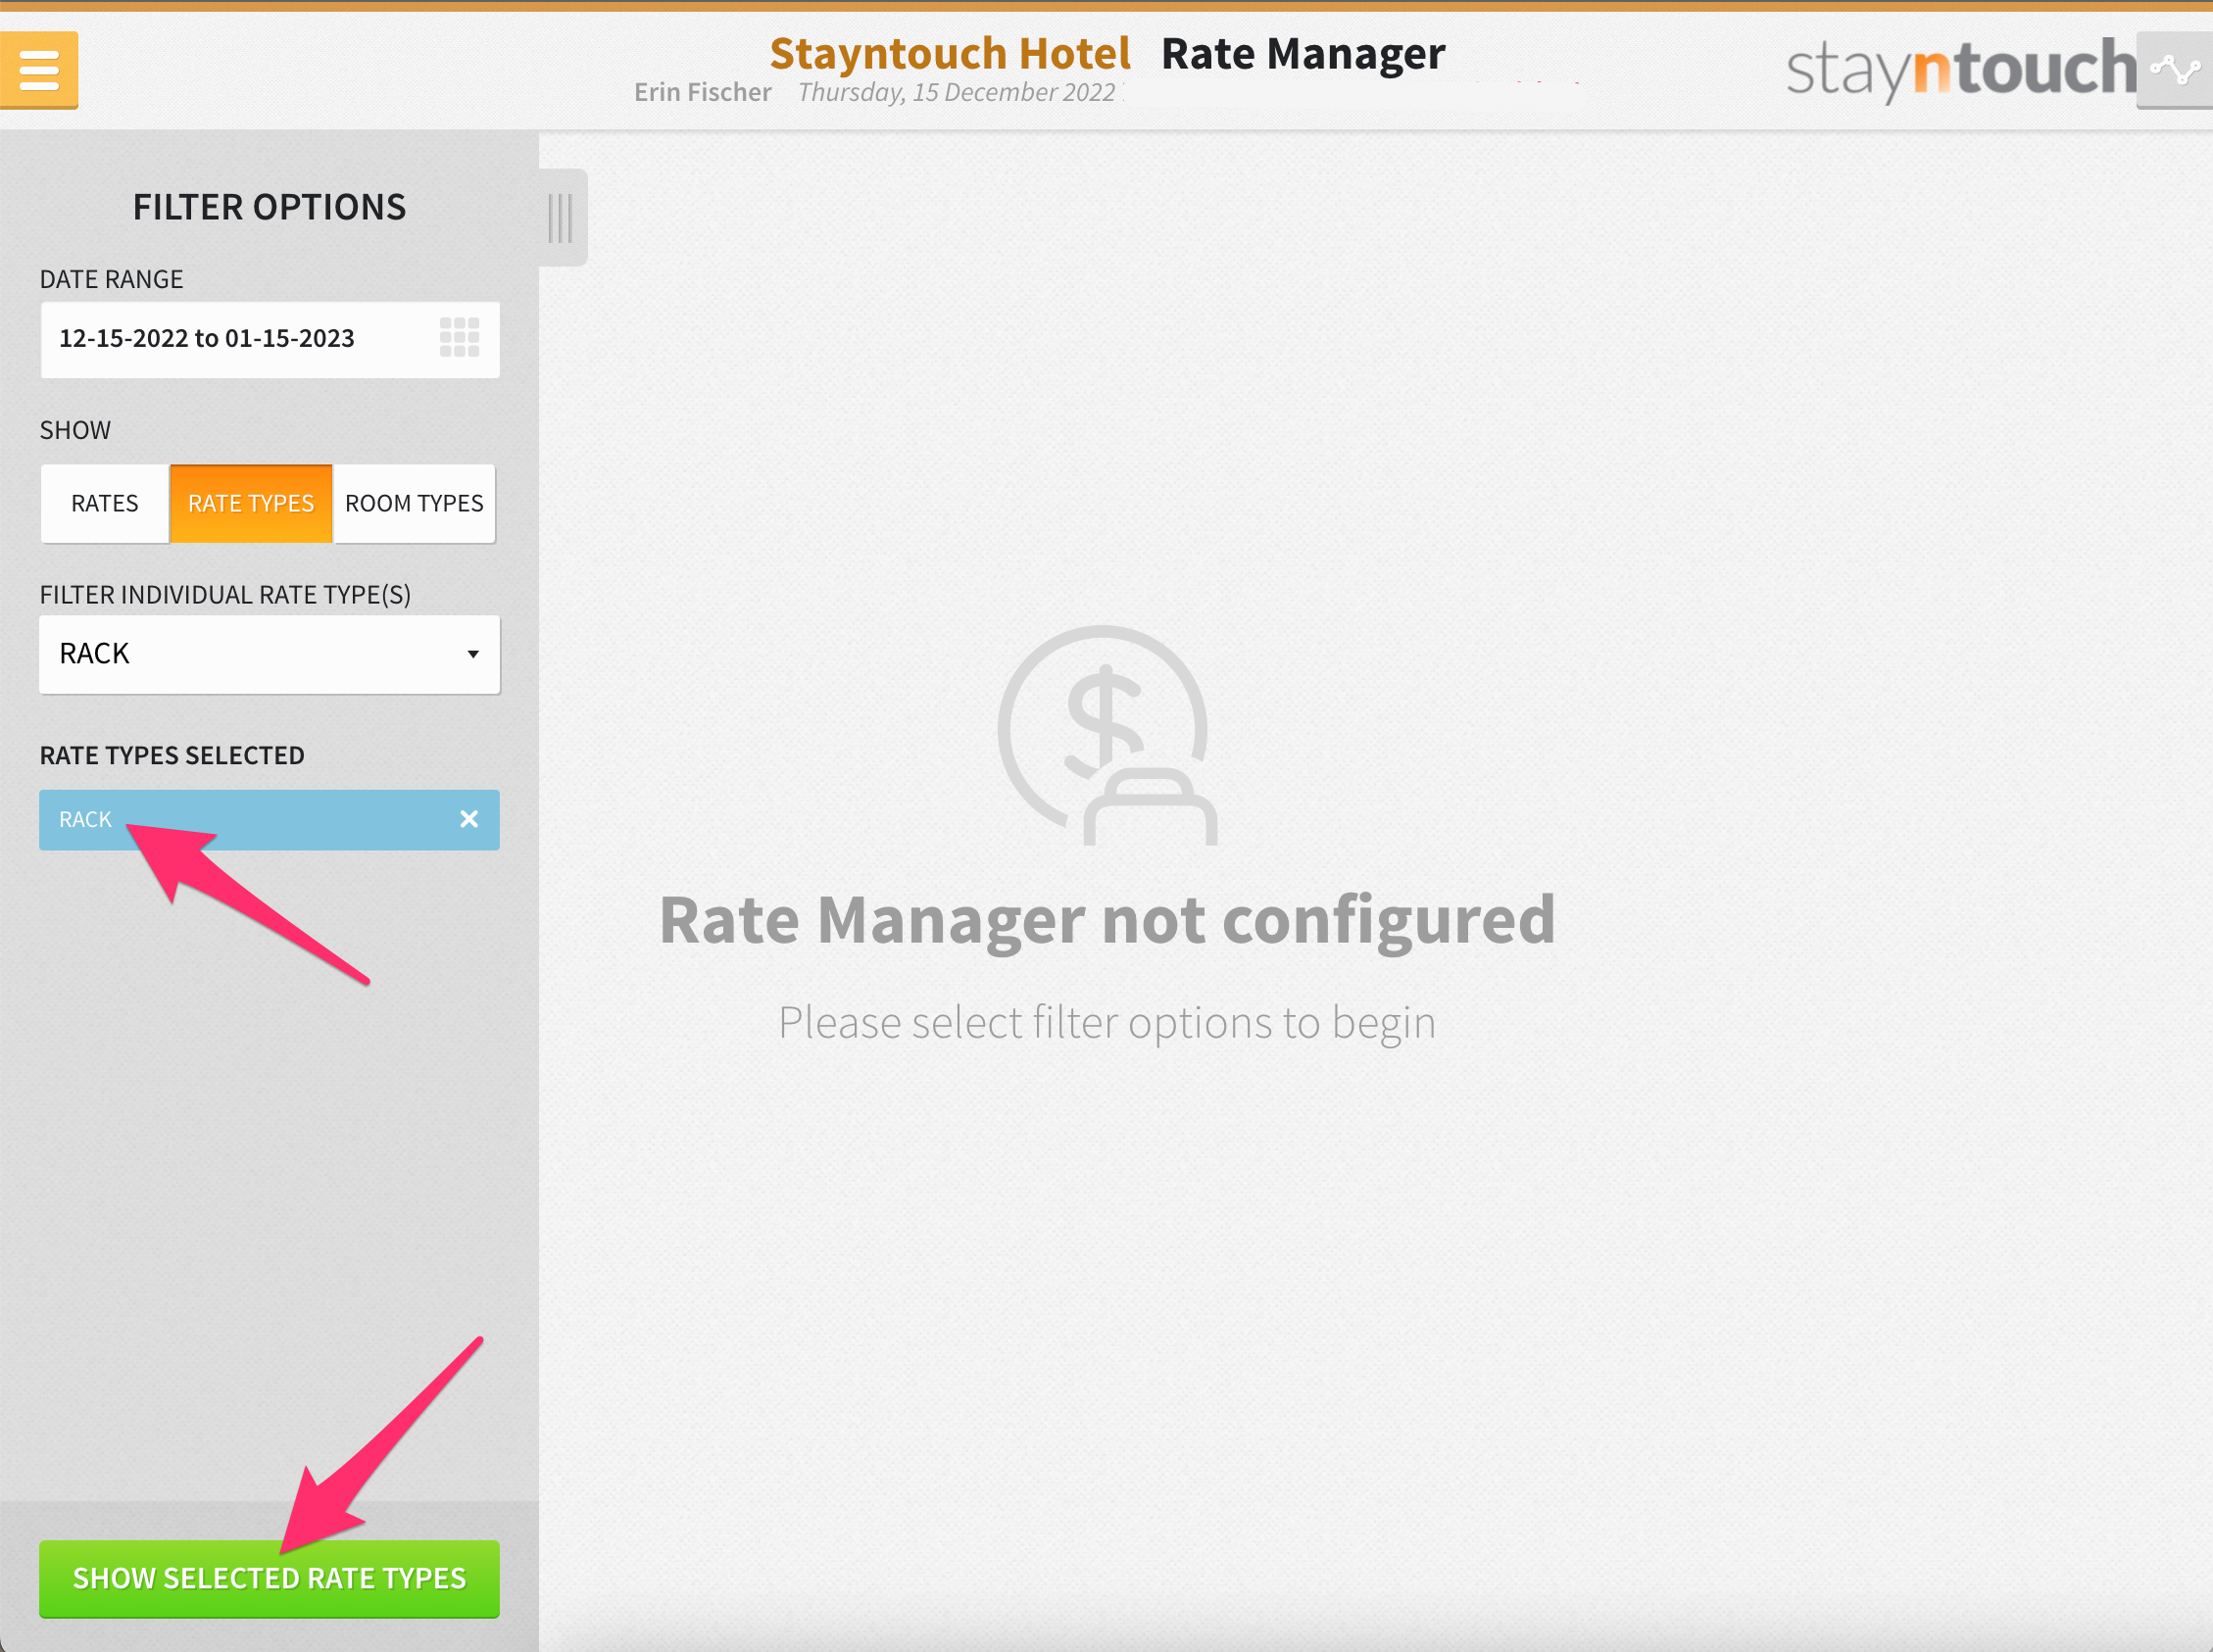Click the Filter Options panel header
This screenshot has width=2213, height=1652.
(269, 207)
